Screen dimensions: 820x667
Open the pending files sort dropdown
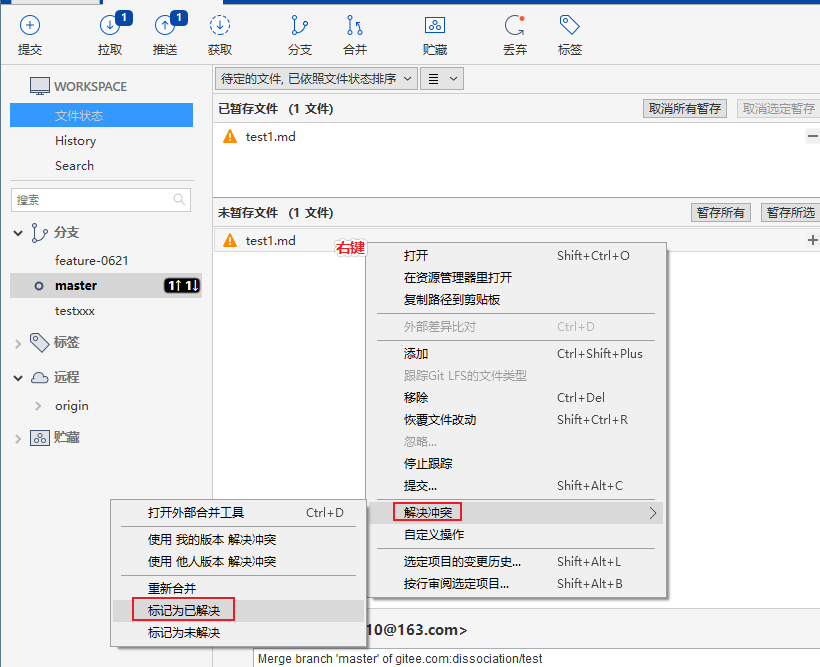point(316,79)
